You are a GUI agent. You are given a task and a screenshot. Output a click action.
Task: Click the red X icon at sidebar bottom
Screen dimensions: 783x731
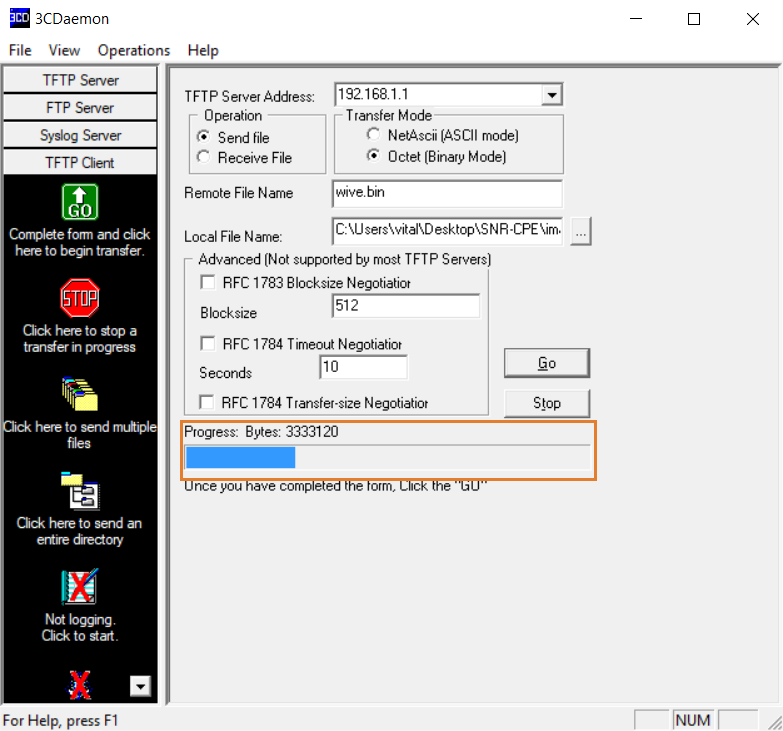tap(80, 684)
